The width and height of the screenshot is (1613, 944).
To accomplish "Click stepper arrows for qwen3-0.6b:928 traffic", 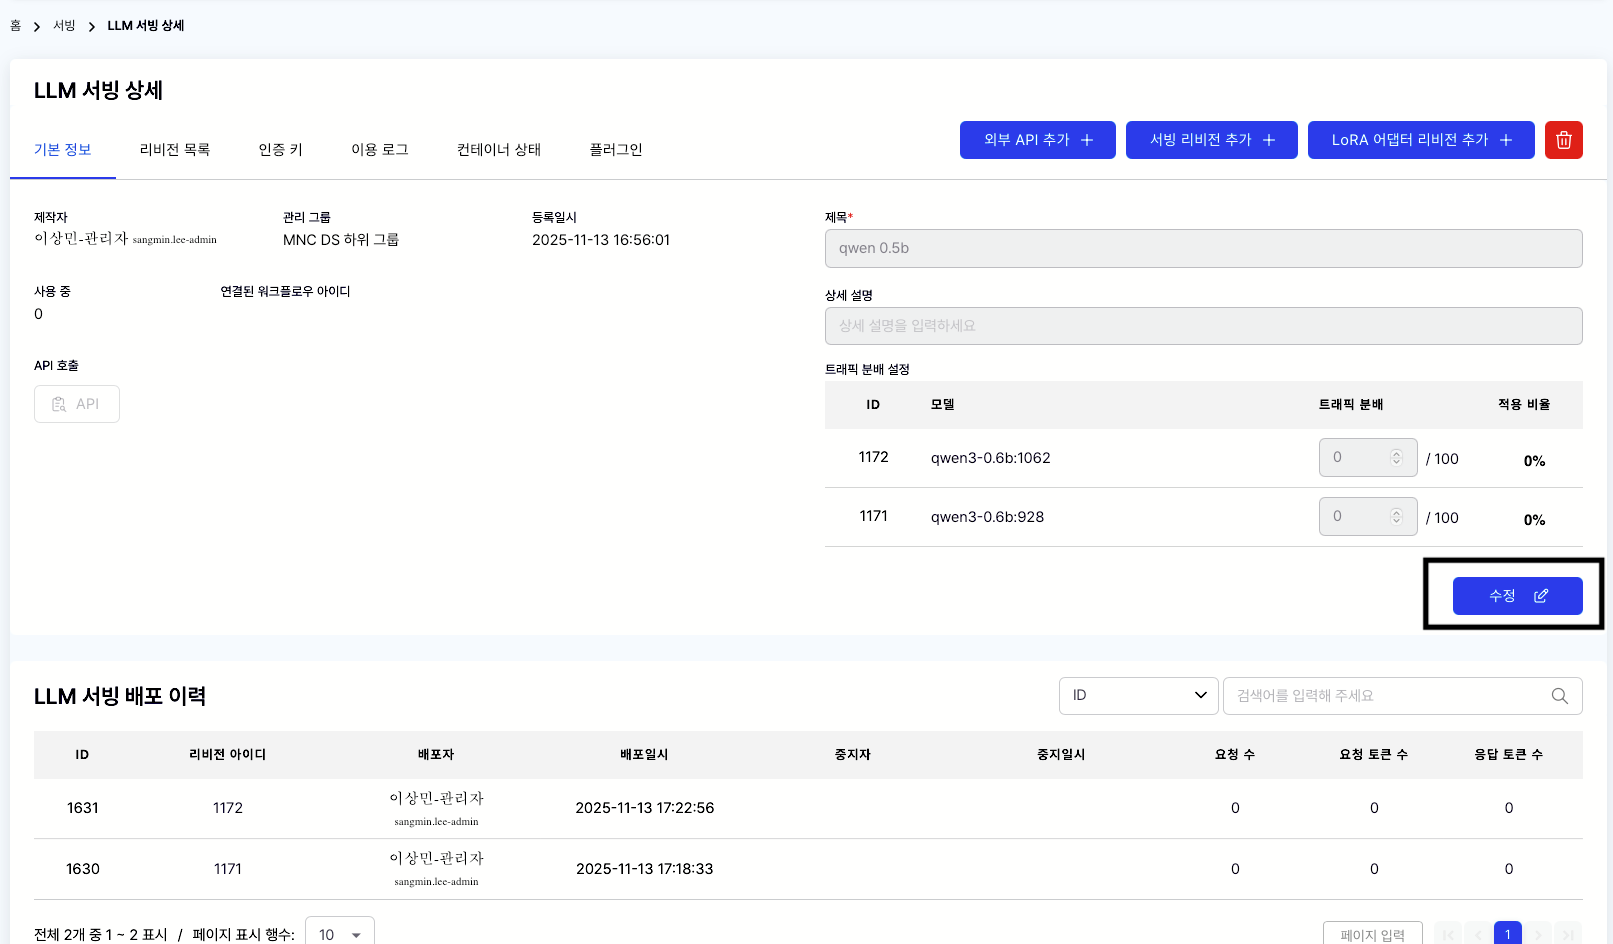I will point(1396,517).
